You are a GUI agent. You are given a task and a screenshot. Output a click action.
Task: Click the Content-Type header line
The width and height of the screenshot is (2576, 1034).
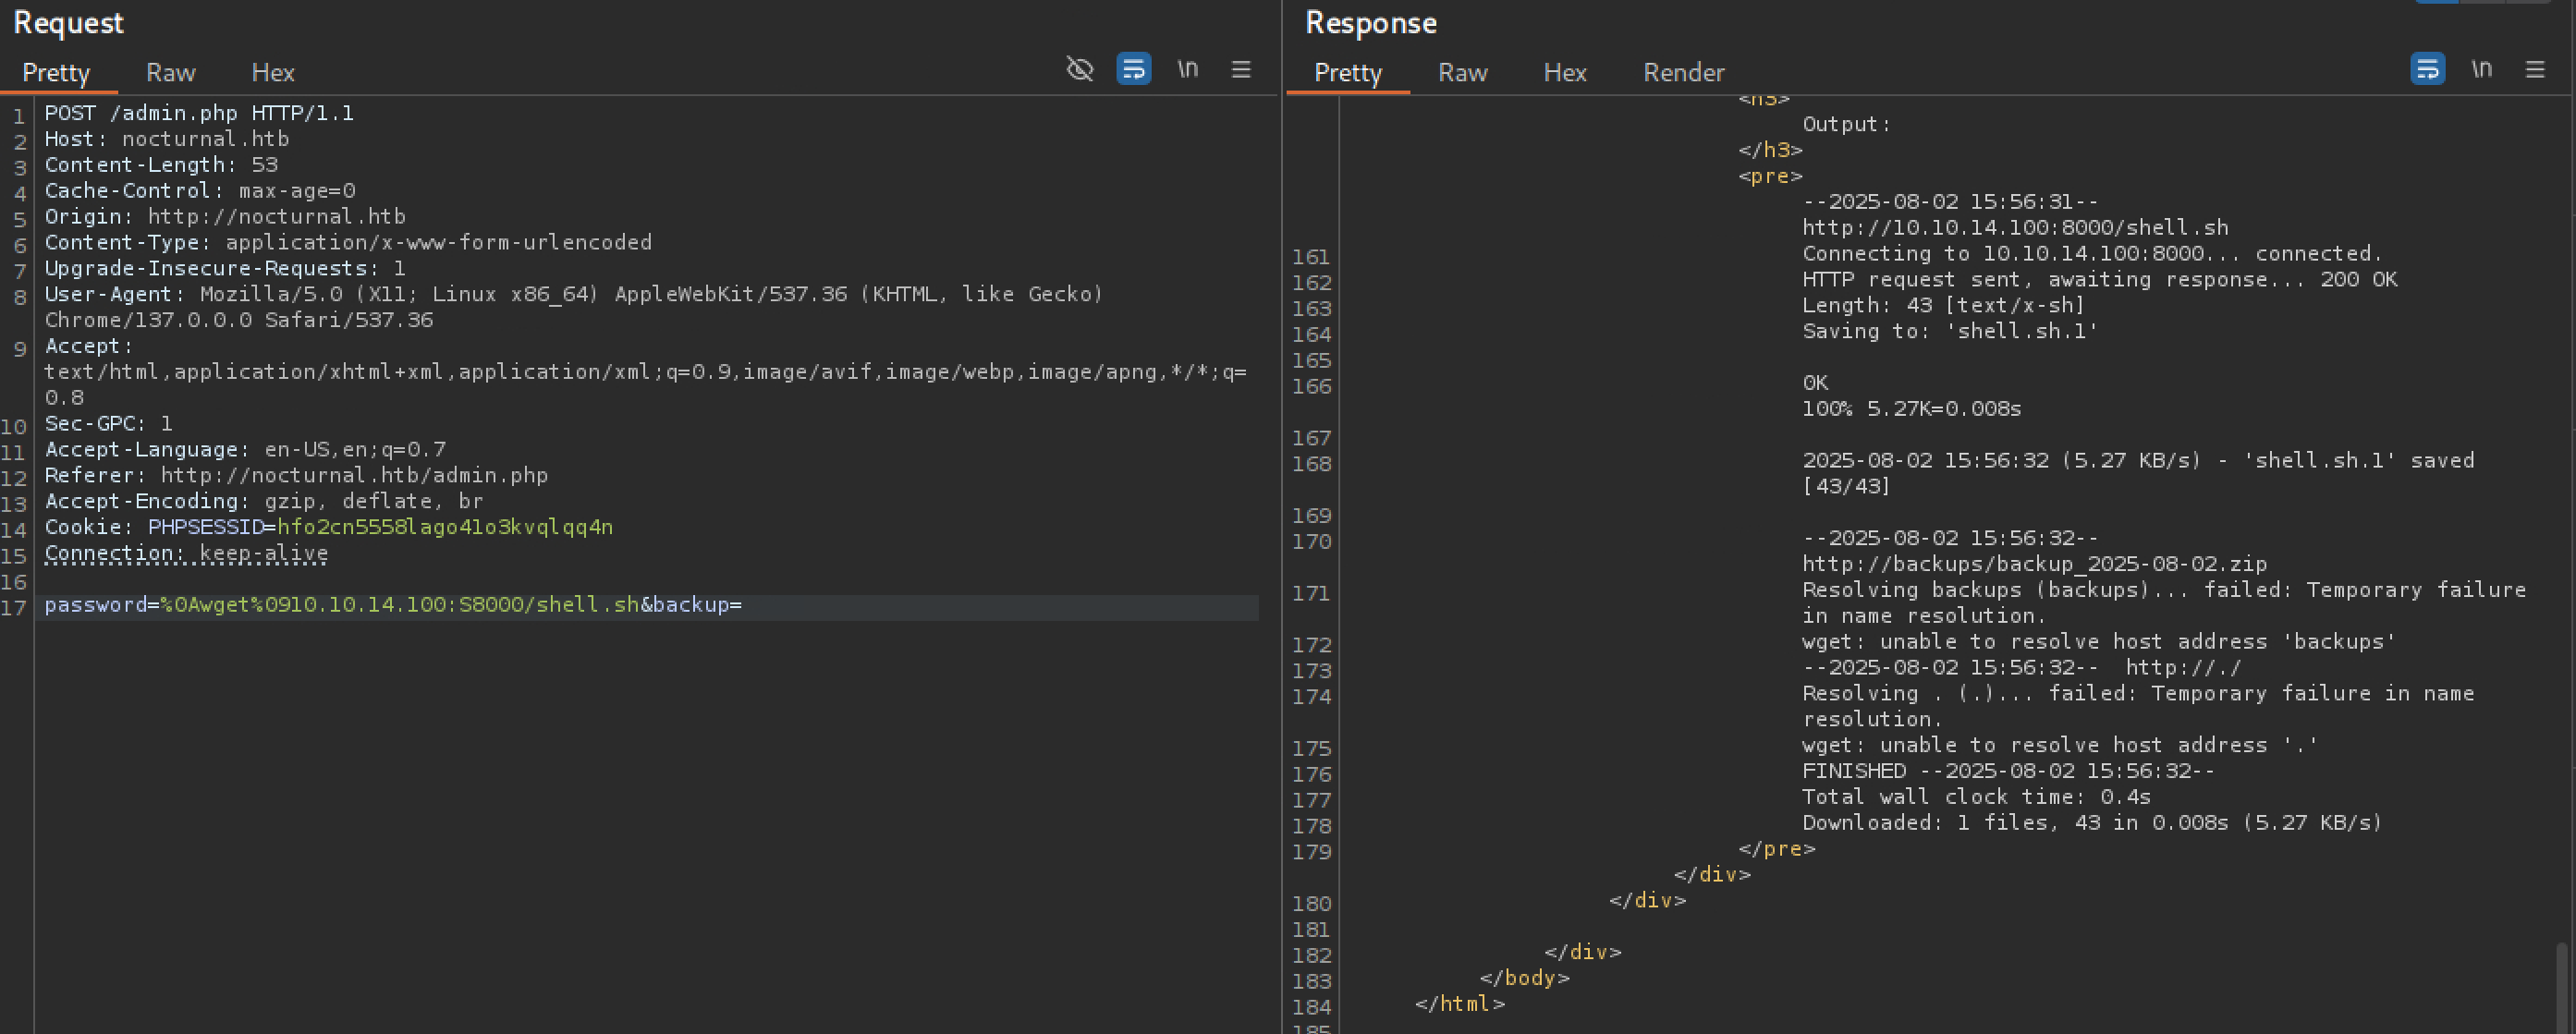click(x=348, y=243)
